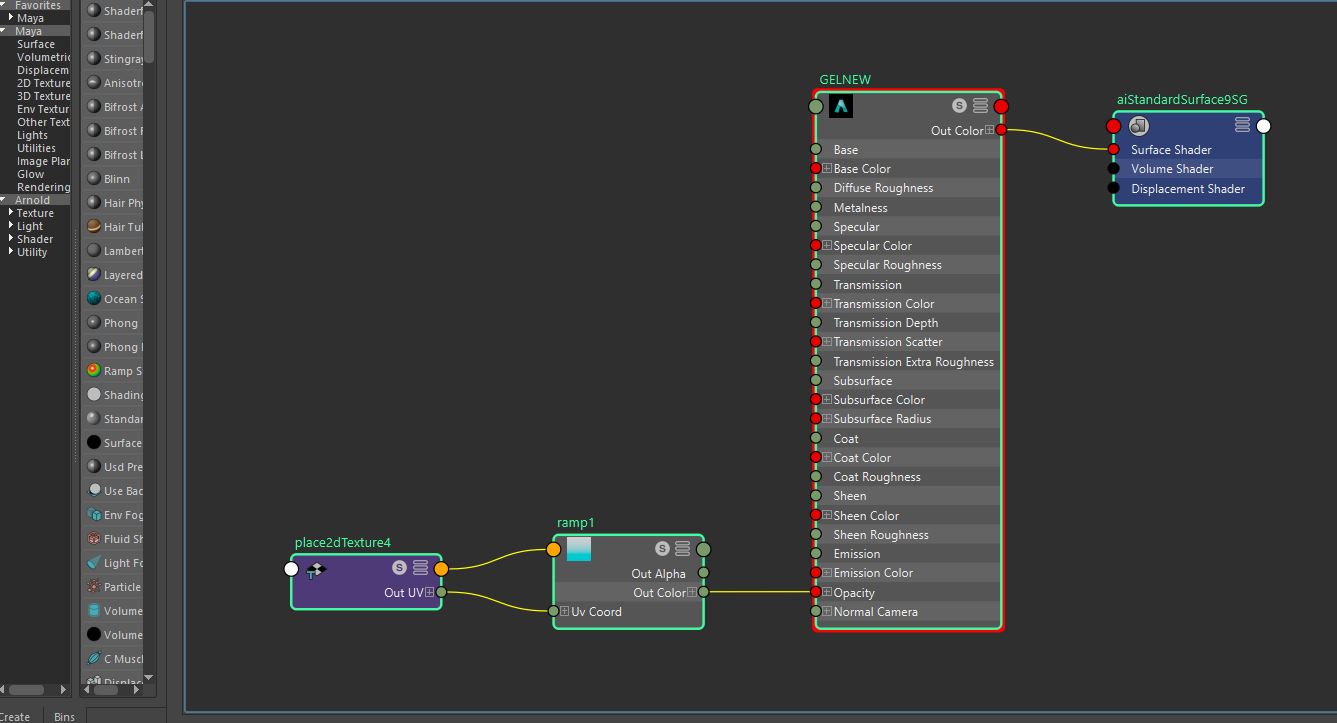This screenshot has width=1337, height=723.
Task: Toggle the S swatch display on place2dTexture4
Action: tap(399, 568)
